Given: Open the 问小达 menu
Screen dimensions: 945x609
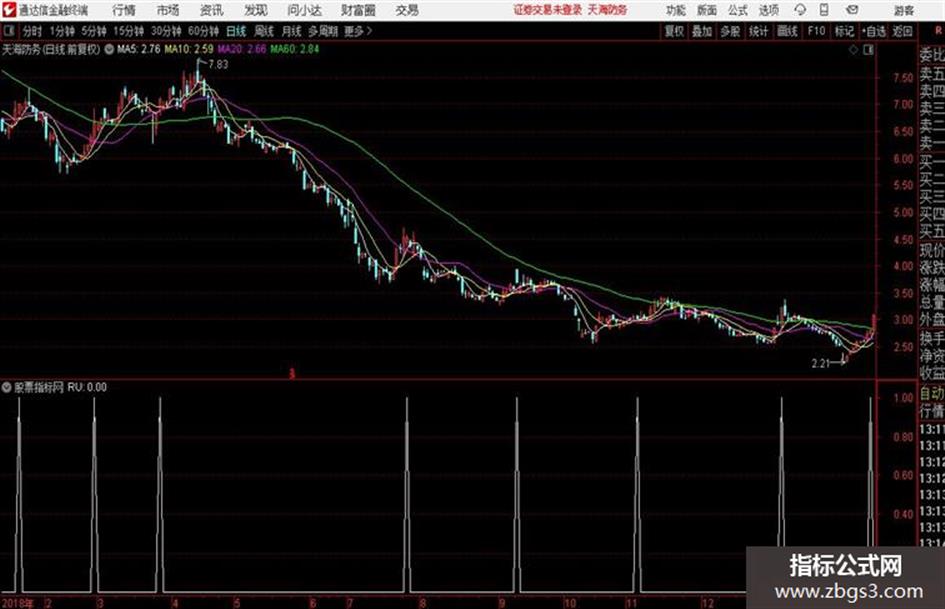Looking at the screenshot, I should 304,10.
